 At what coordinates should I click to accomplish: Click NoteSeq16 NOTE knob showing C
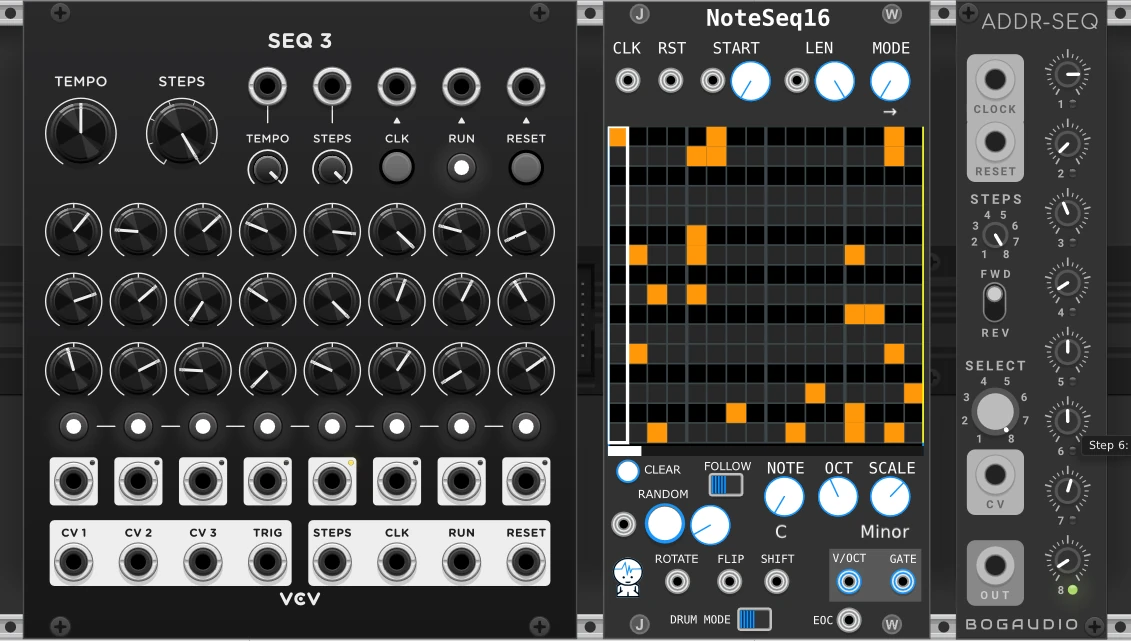783,497
